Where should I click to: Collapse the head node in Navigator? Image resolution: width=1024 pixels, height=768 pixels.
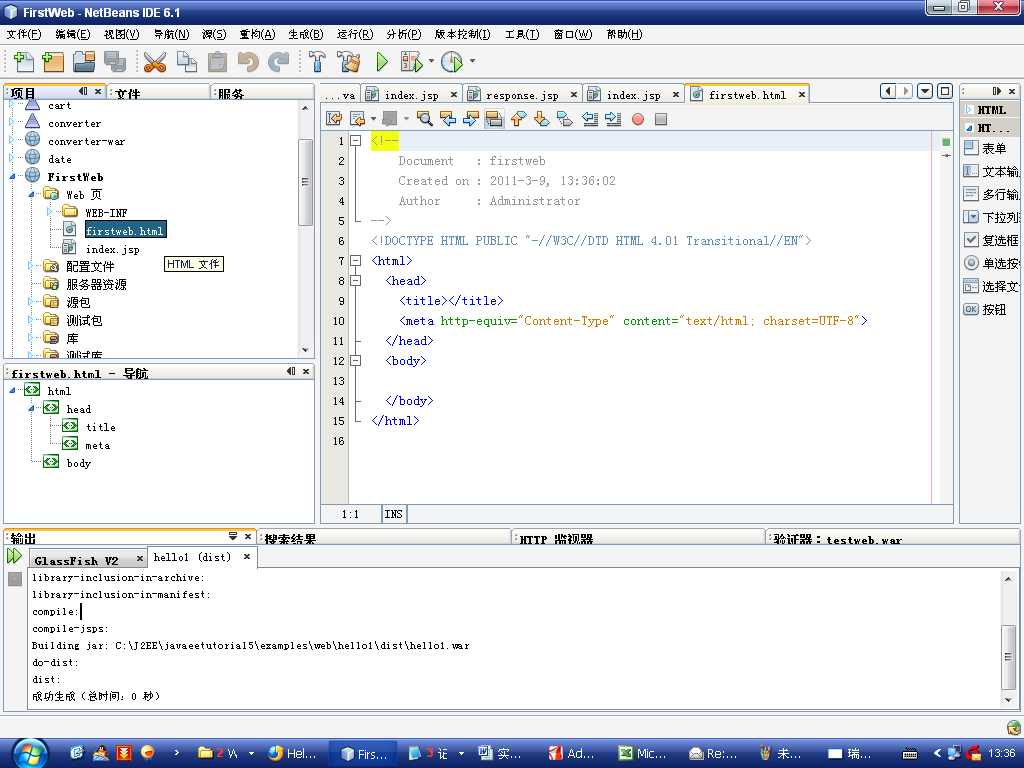(31, 409)
